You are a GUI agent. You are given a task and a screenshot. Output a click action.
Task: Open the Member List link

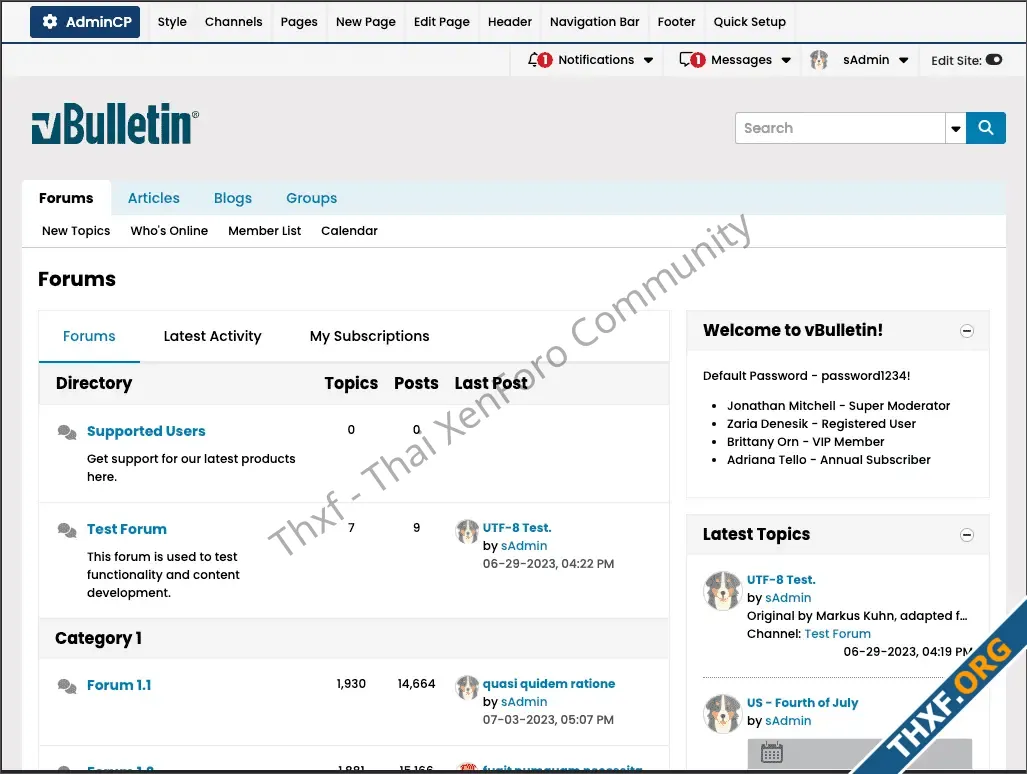[265, 230]
